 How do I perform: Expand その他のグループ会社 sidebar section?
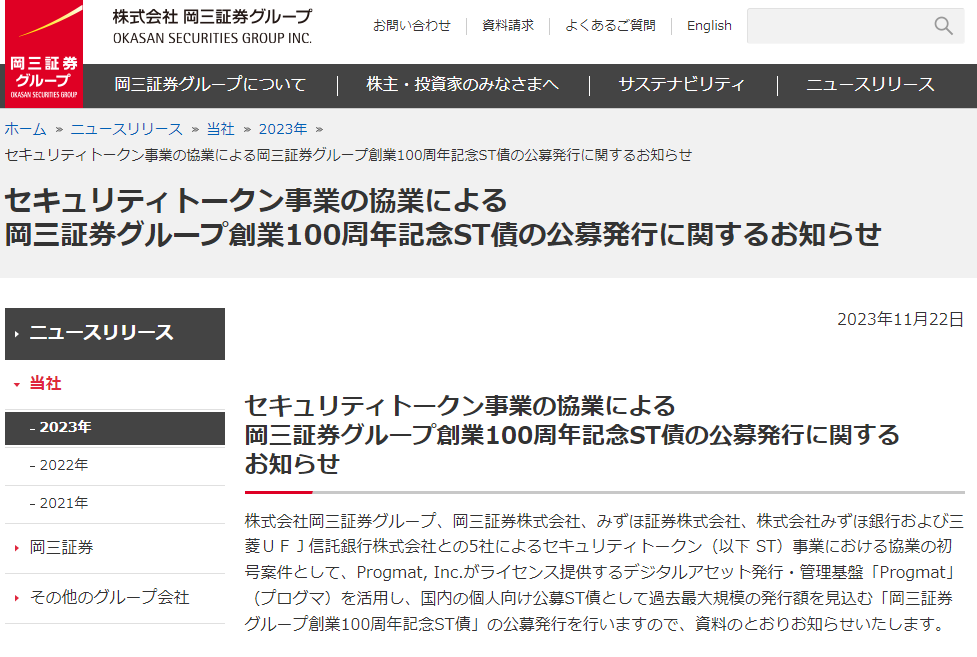tap(115, 598)
